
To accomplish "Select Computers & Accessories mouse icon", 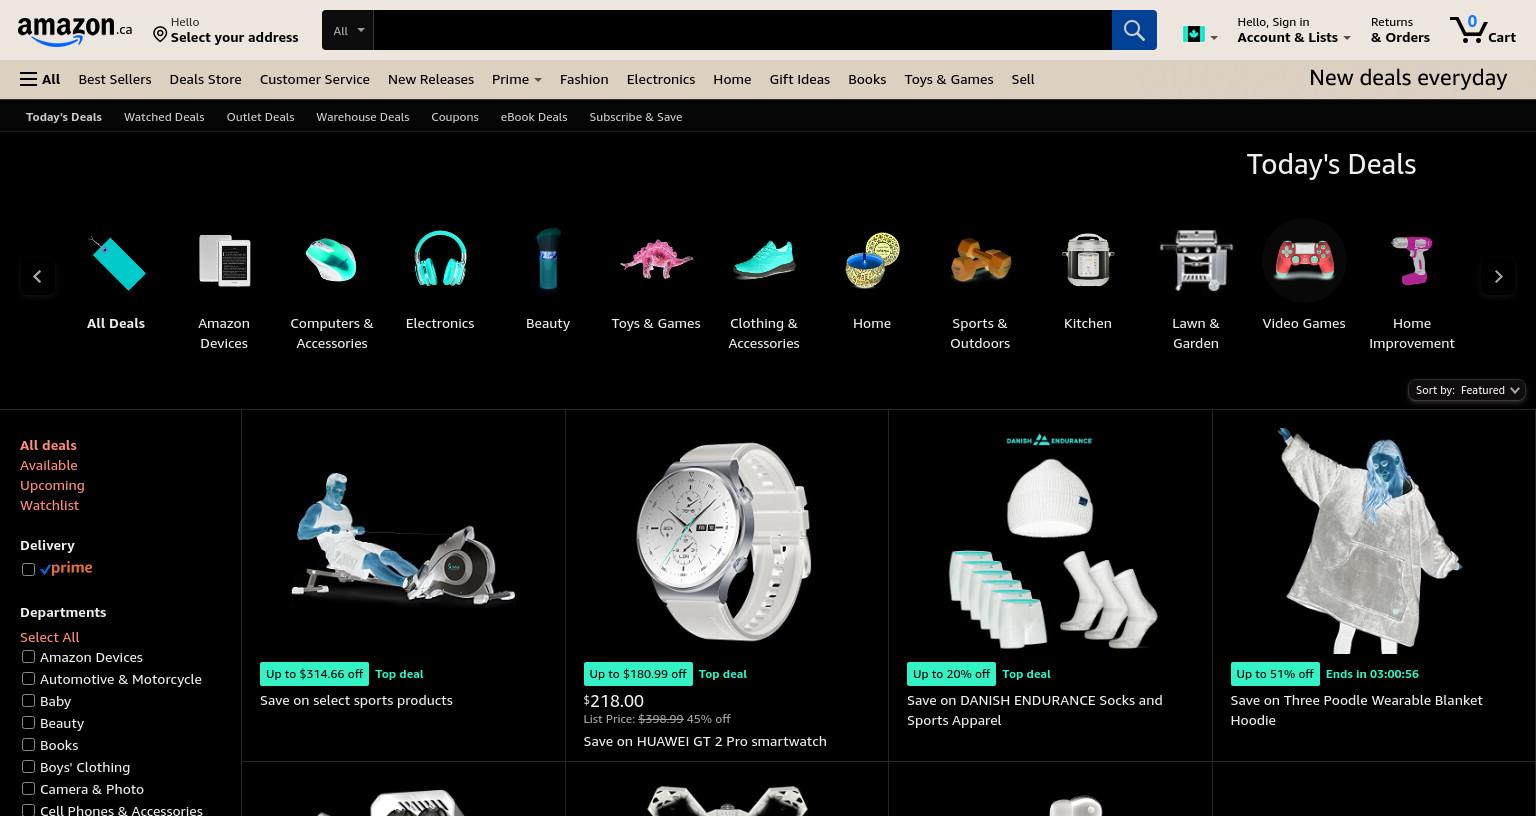I will pos(332,260).
